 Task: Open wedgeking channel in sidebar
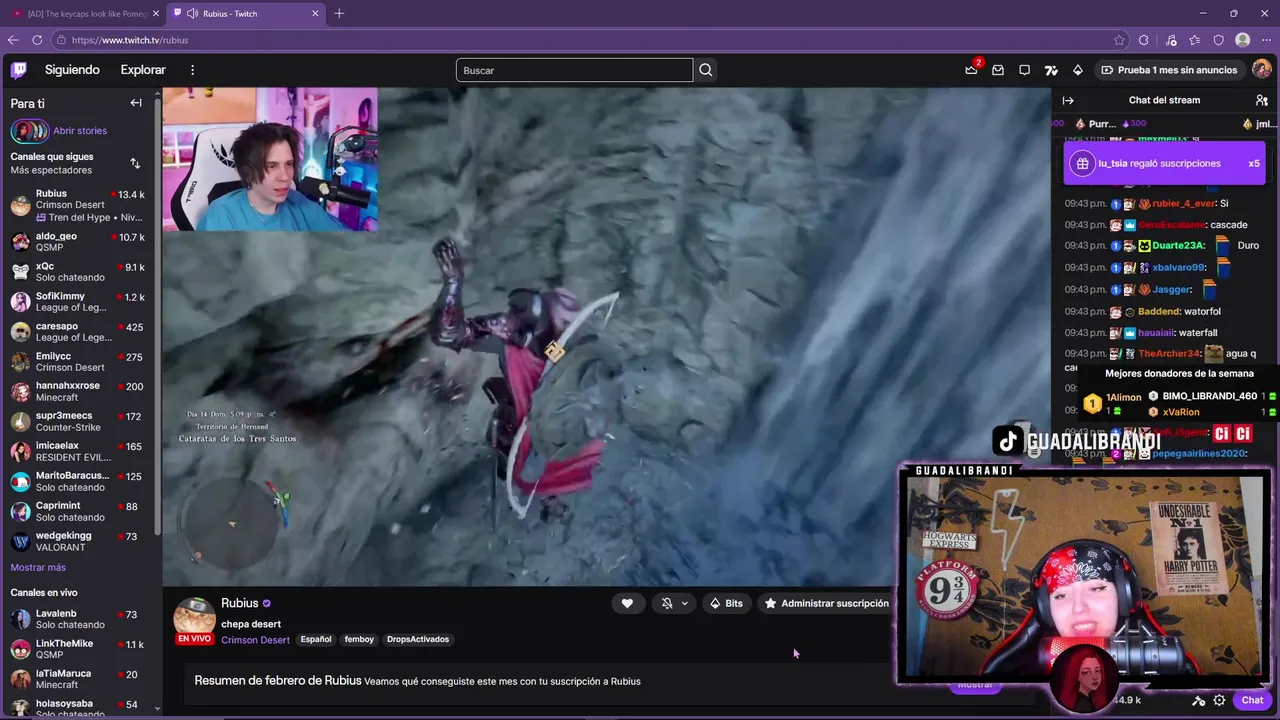pyautogui.click(x=78, y=541)
